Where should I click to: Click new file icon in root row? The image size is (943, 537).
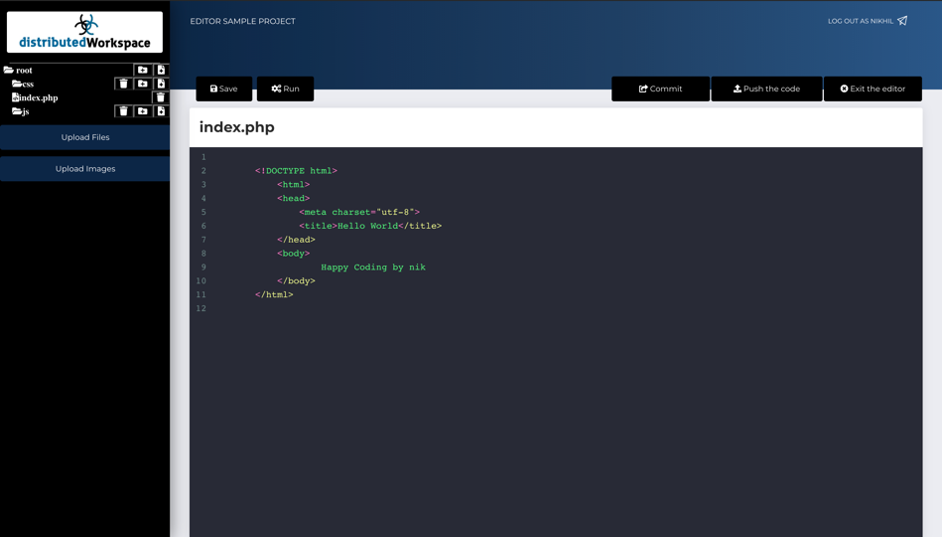[x=160, y=70]
